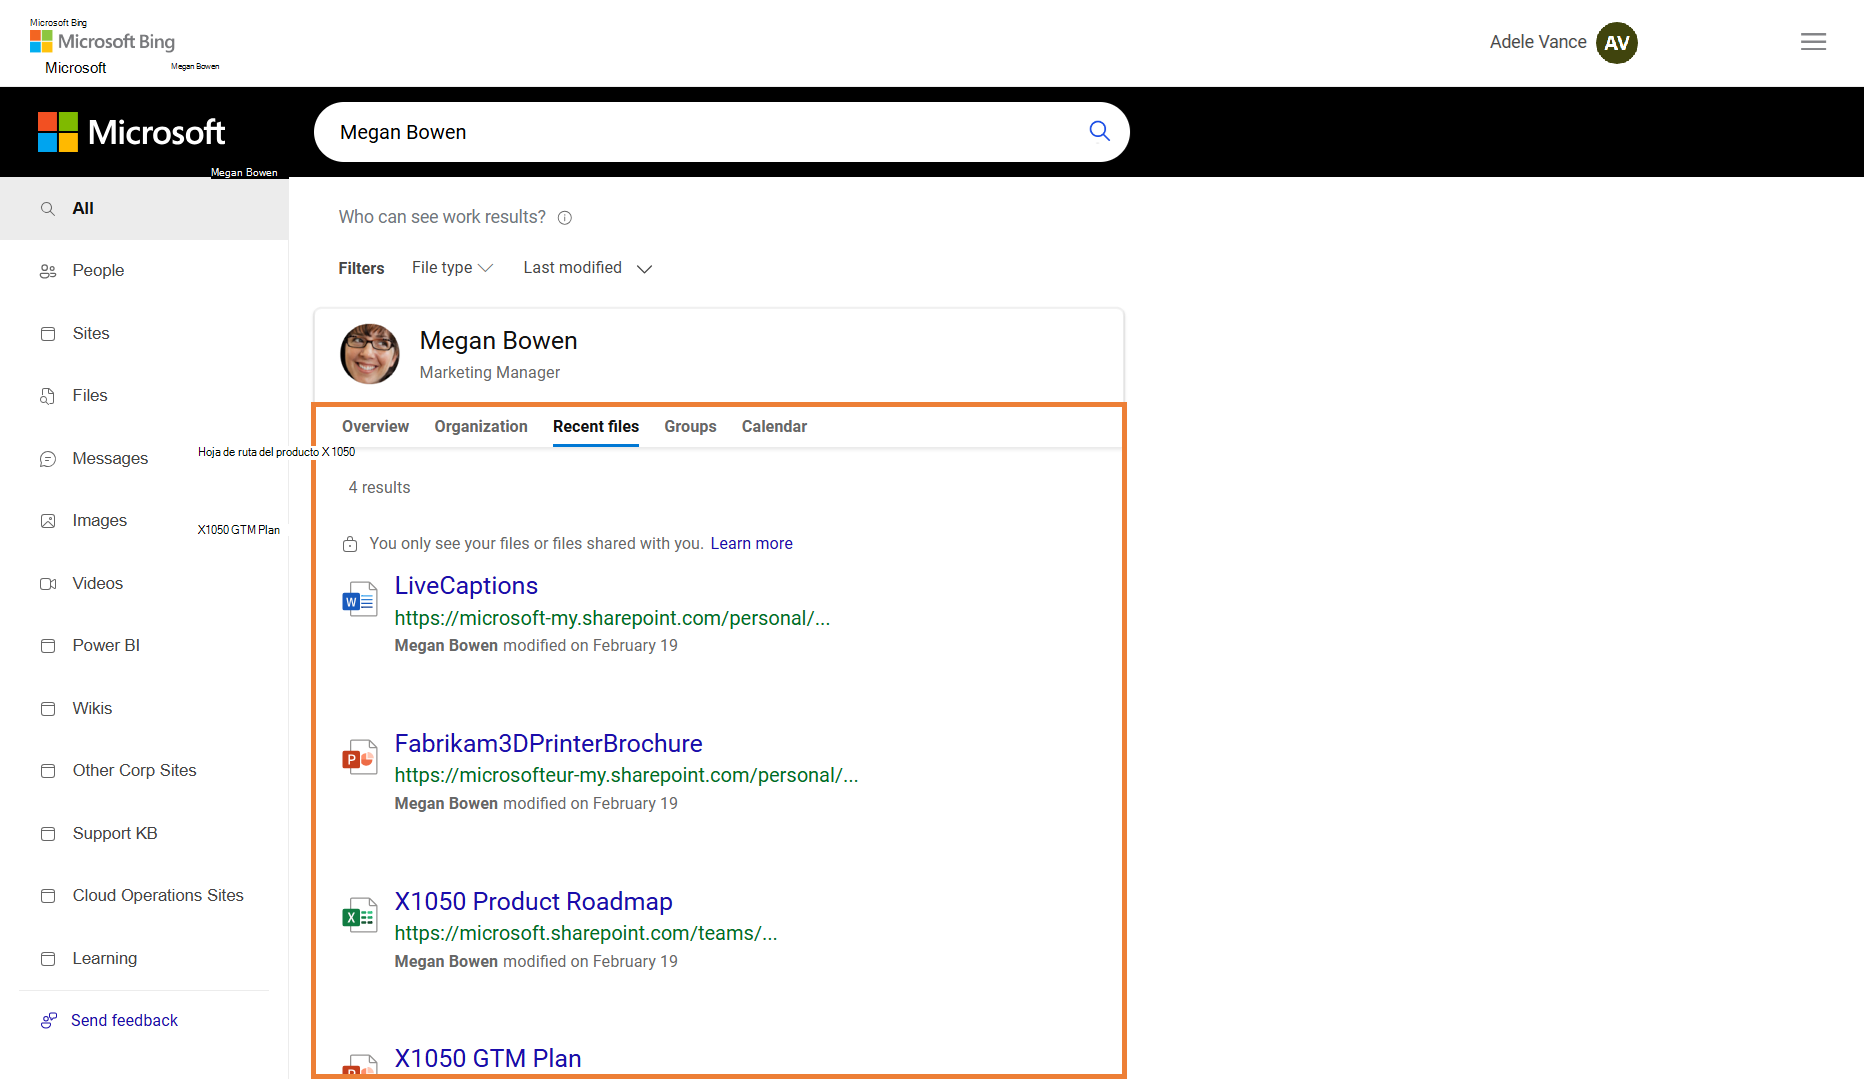Open the Files section from the sidebar
This screenshot has height=1079, width=1864.
(88, 395)
